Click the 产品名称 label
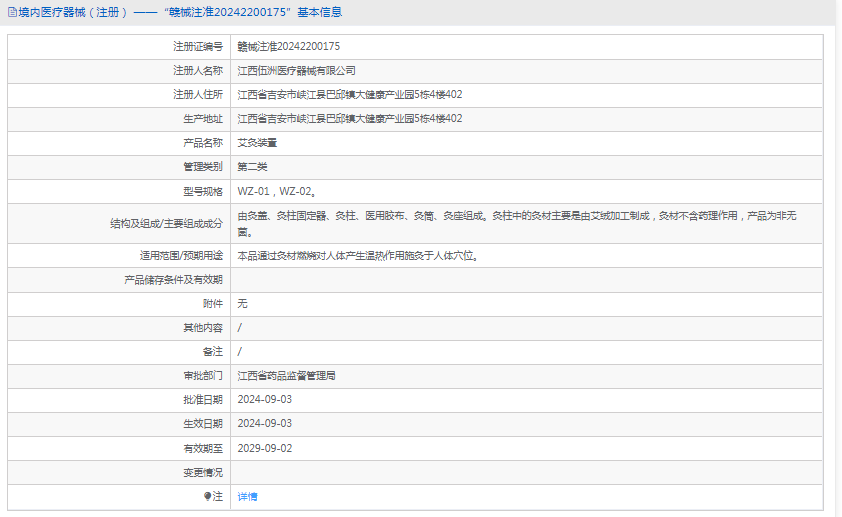The height and width of the screenshot is (517, 842). coord(203,143)
